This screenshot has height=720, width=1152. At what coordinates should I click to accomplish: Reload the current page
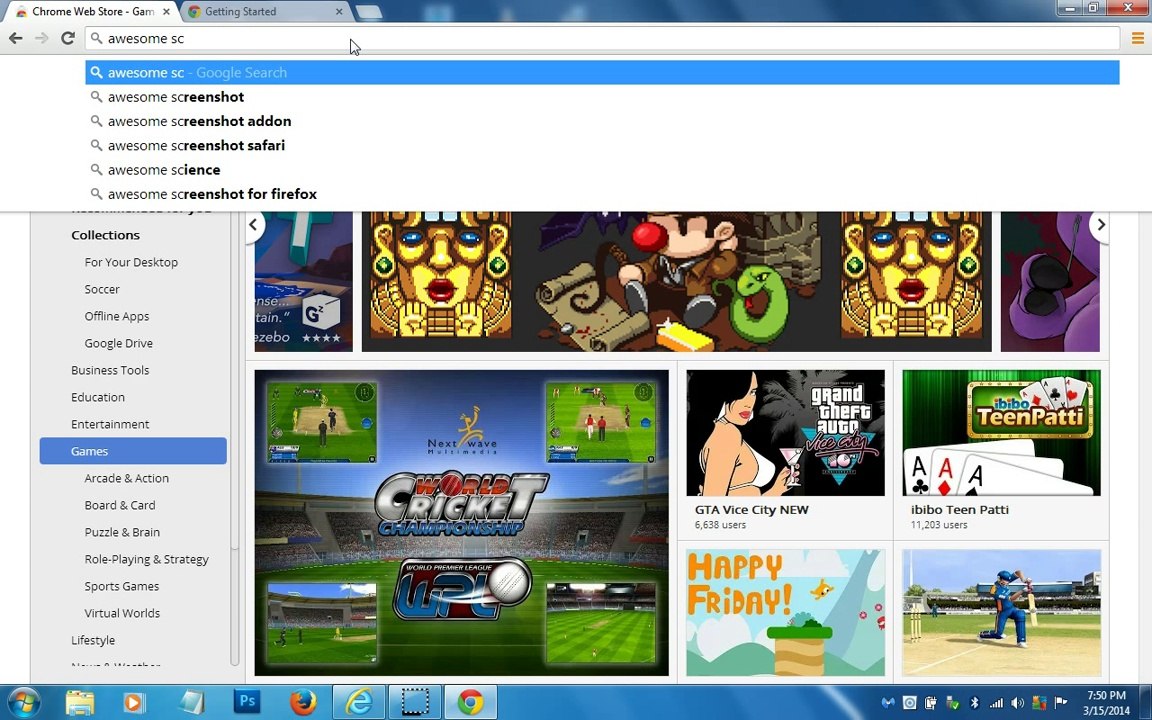[68, 38]
